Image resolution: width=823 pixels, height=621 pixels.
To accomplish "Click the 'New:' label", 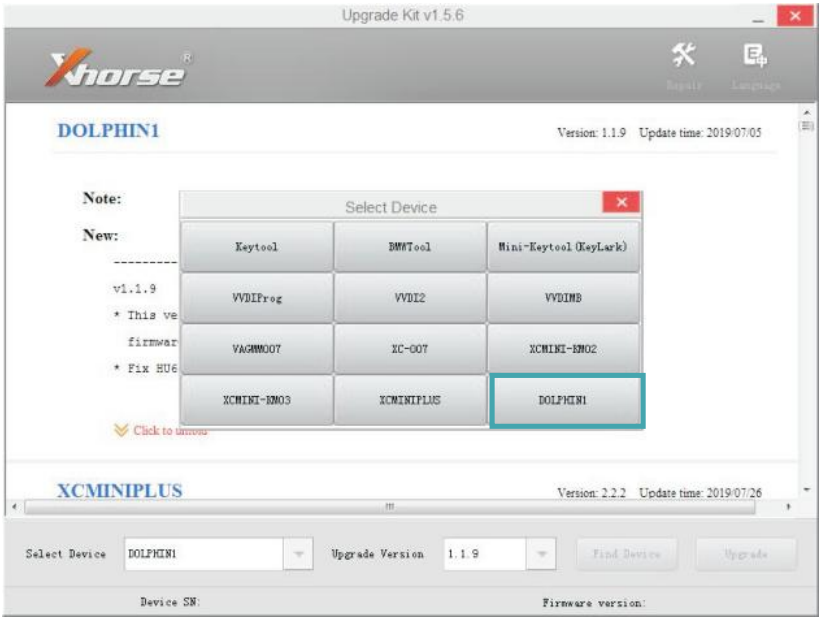I will 100,235.
